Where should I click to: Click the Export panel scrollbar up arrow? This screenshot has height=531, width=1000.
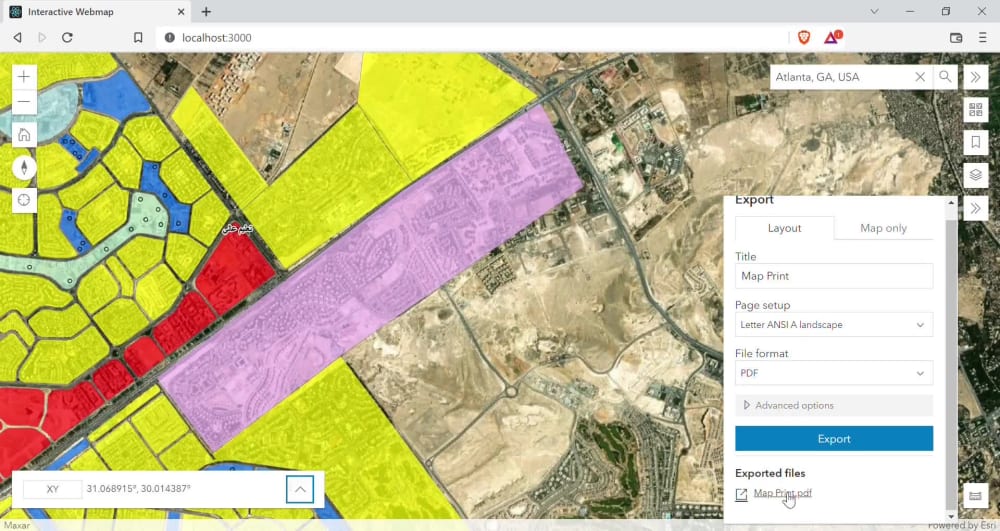click(951, 202)
